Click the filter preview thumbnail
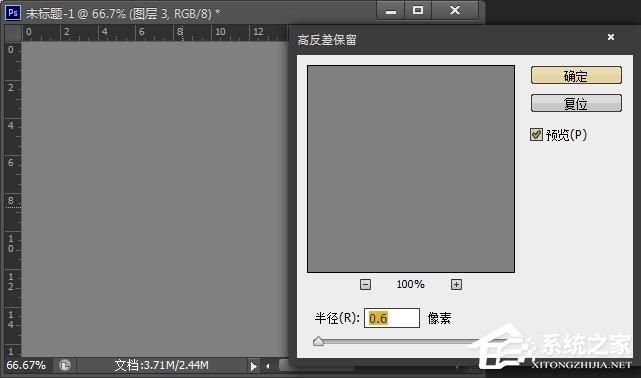This screenshot has width=641, height=378. (411, 169)
